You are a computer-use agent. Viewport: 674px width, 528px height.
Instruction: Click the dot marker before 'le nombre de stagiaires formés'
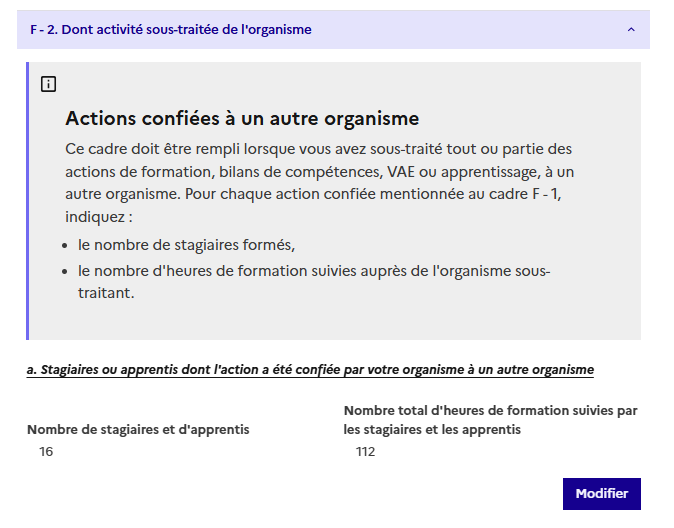(x=66, y=245)
